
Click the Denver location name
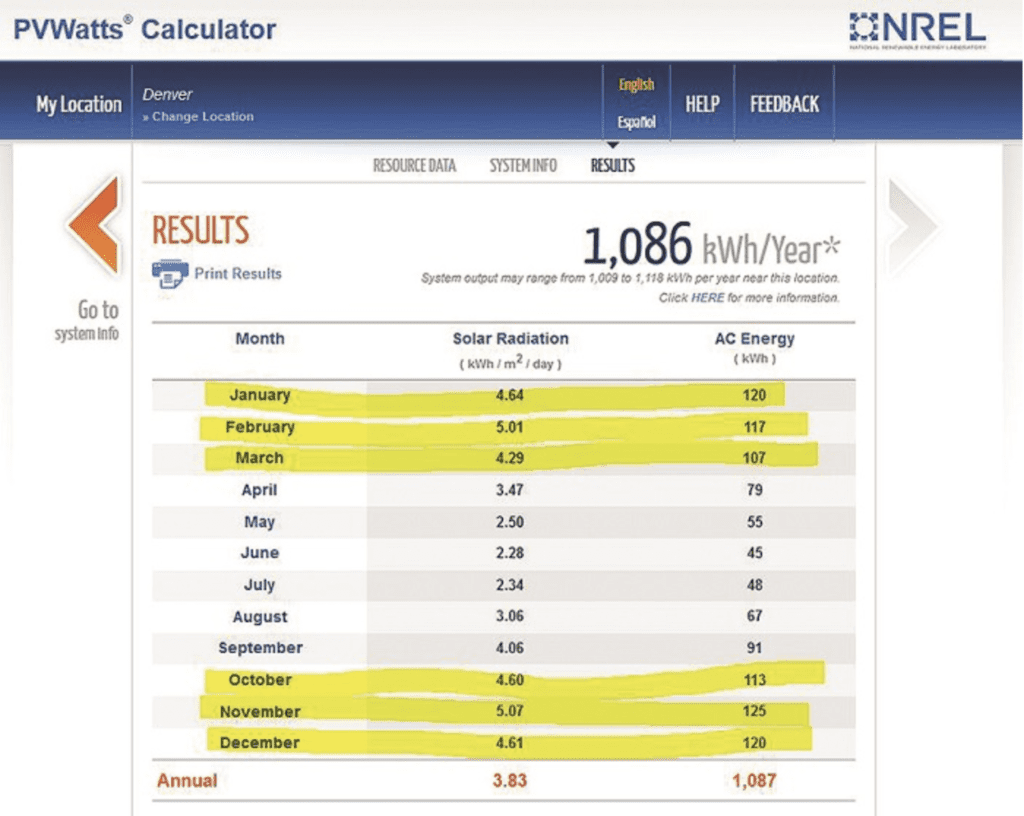pyautogui.click(x=167, y=95)
